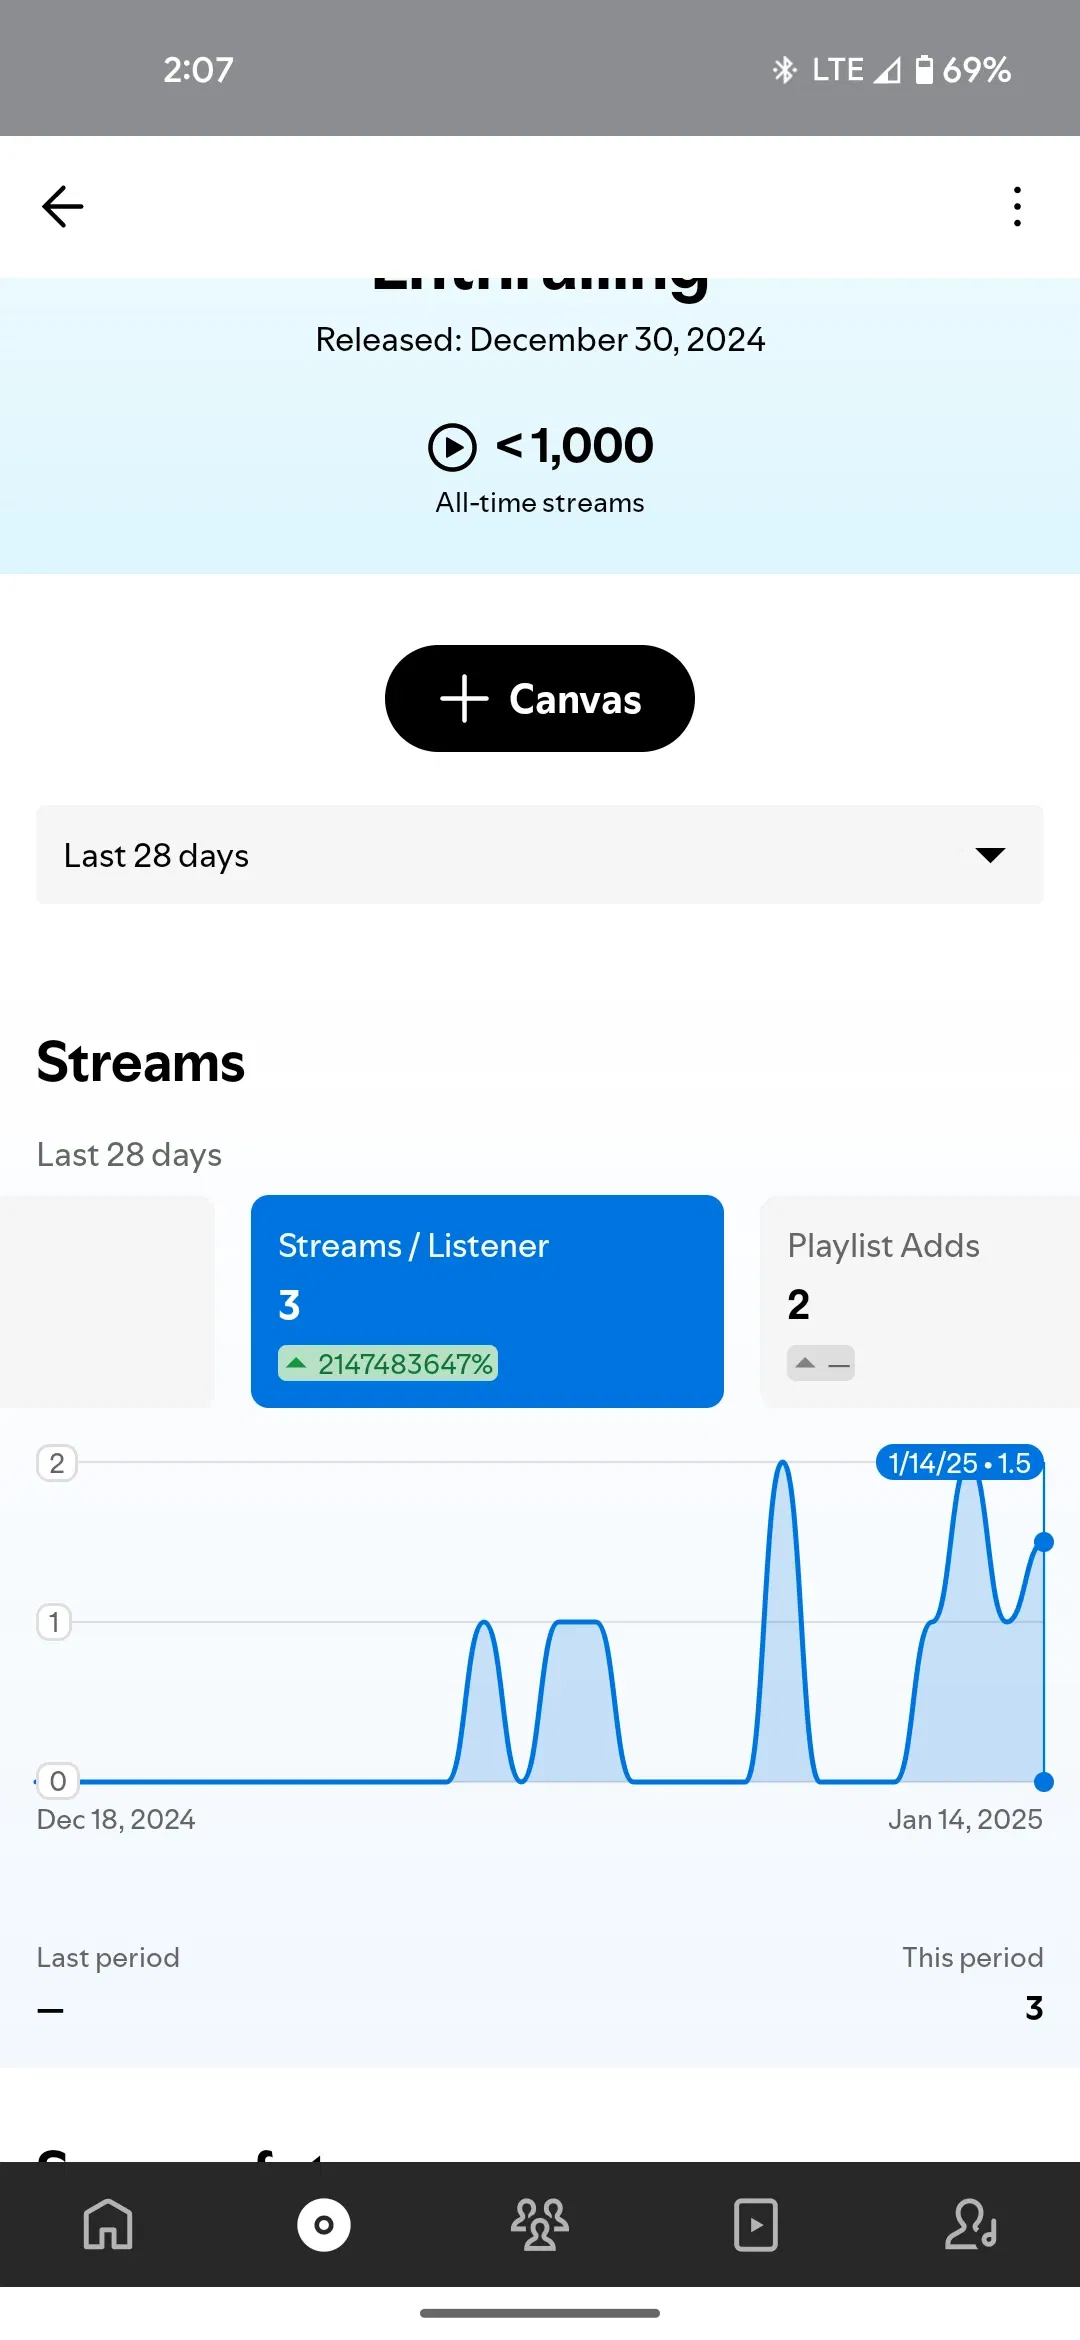Tap the dropdown arrow on date range
1080x2340 pixels.
pyautogui.click(x=990, y=855)
